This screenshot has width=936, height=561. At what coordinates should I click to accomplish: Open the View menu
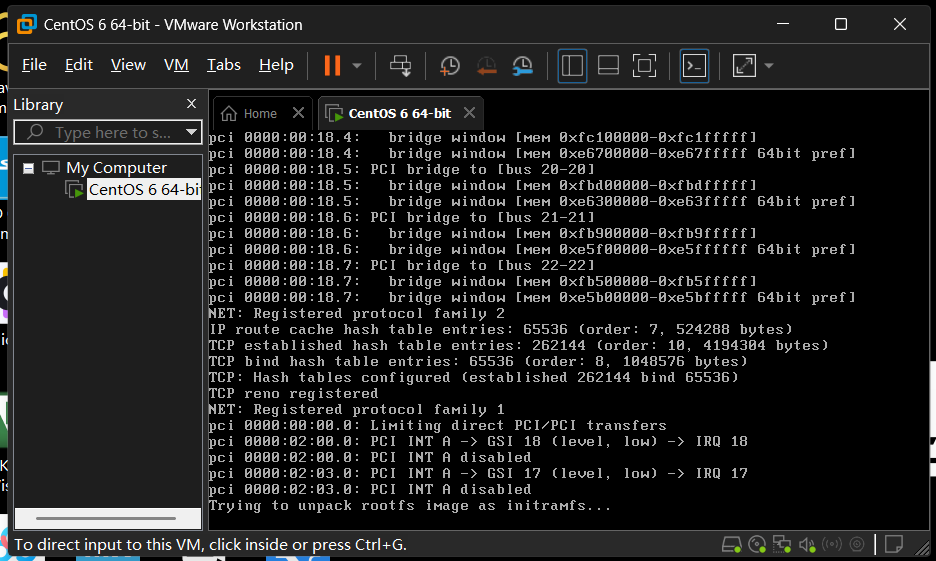[128, 64]
